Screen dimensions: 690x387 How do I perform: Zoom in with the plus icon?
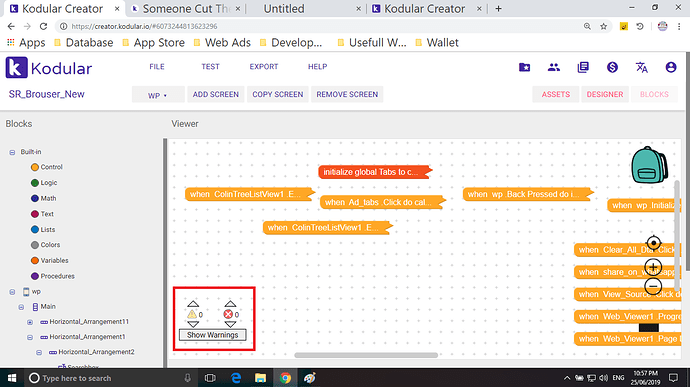[653, 267]
